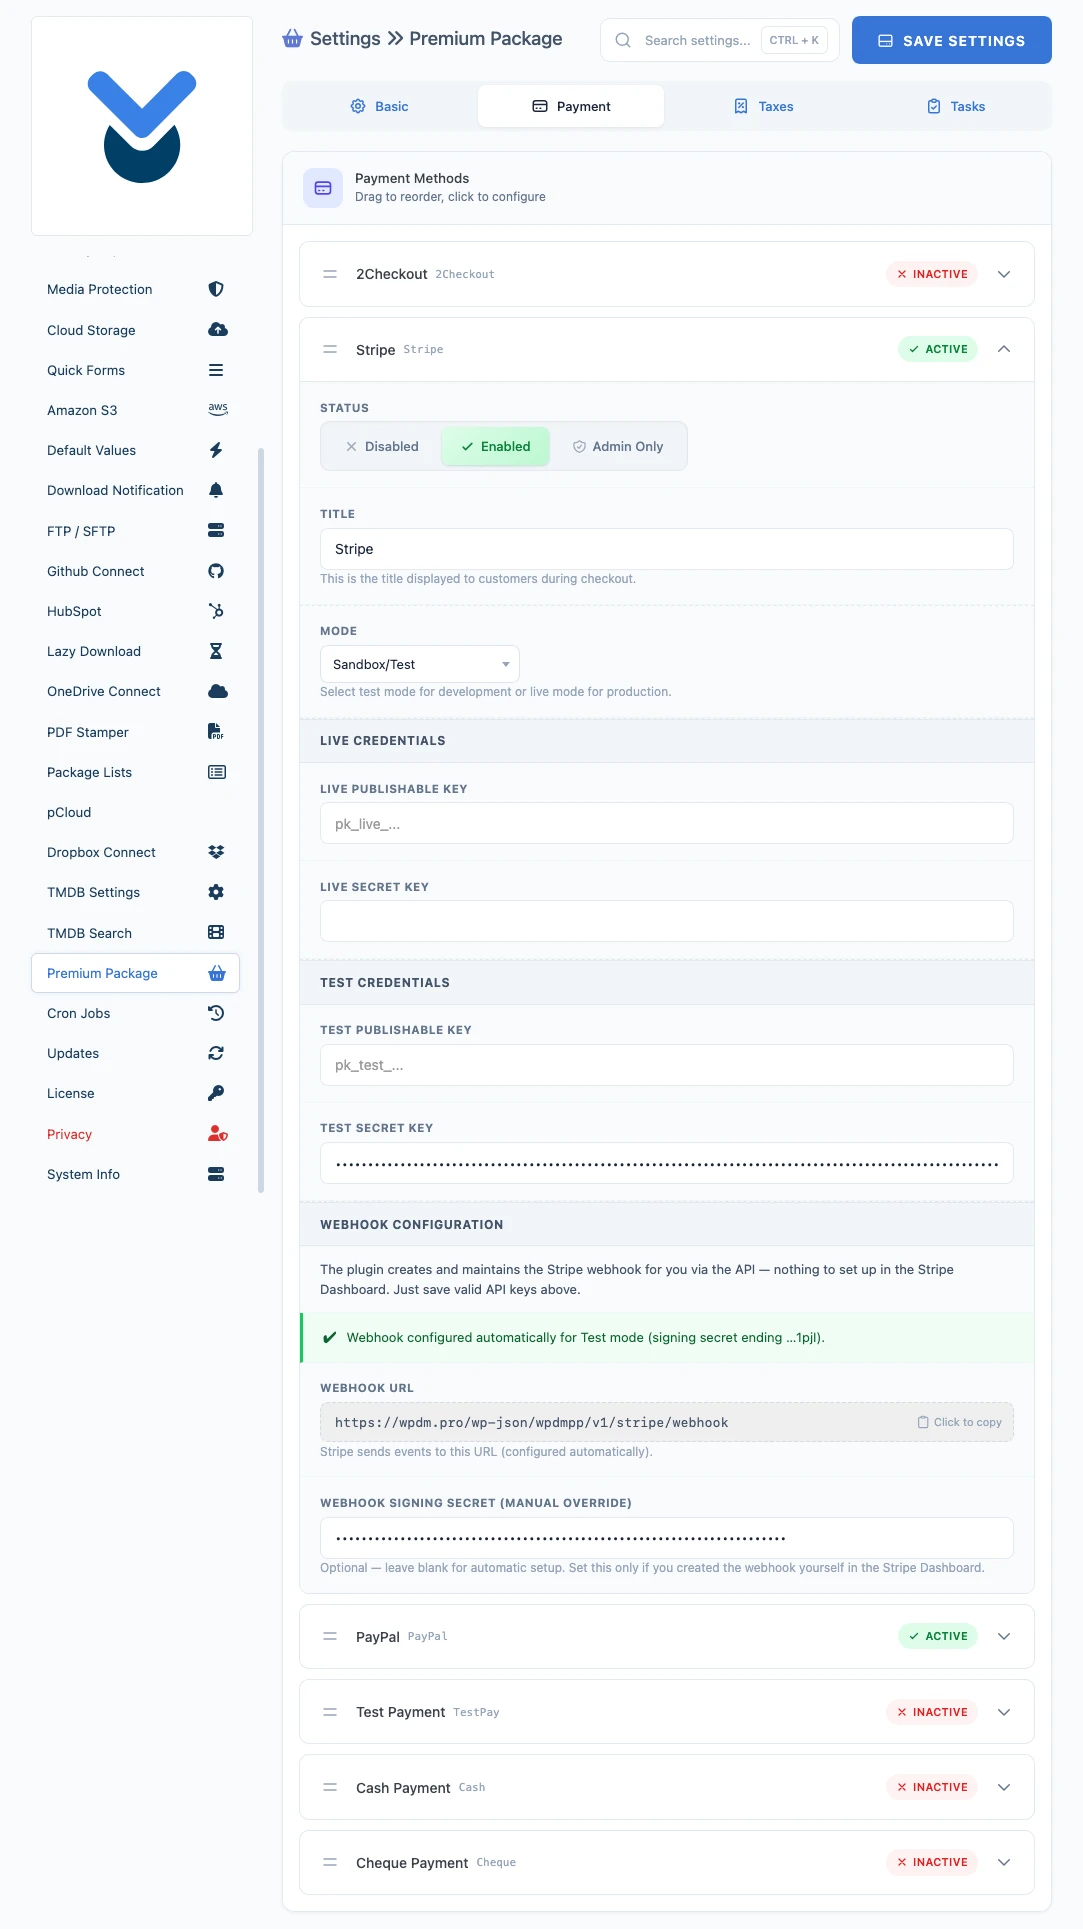The image size is (1083, 1929).
Task: Click the Payment Methods card icon
Action: coord(323,188)
